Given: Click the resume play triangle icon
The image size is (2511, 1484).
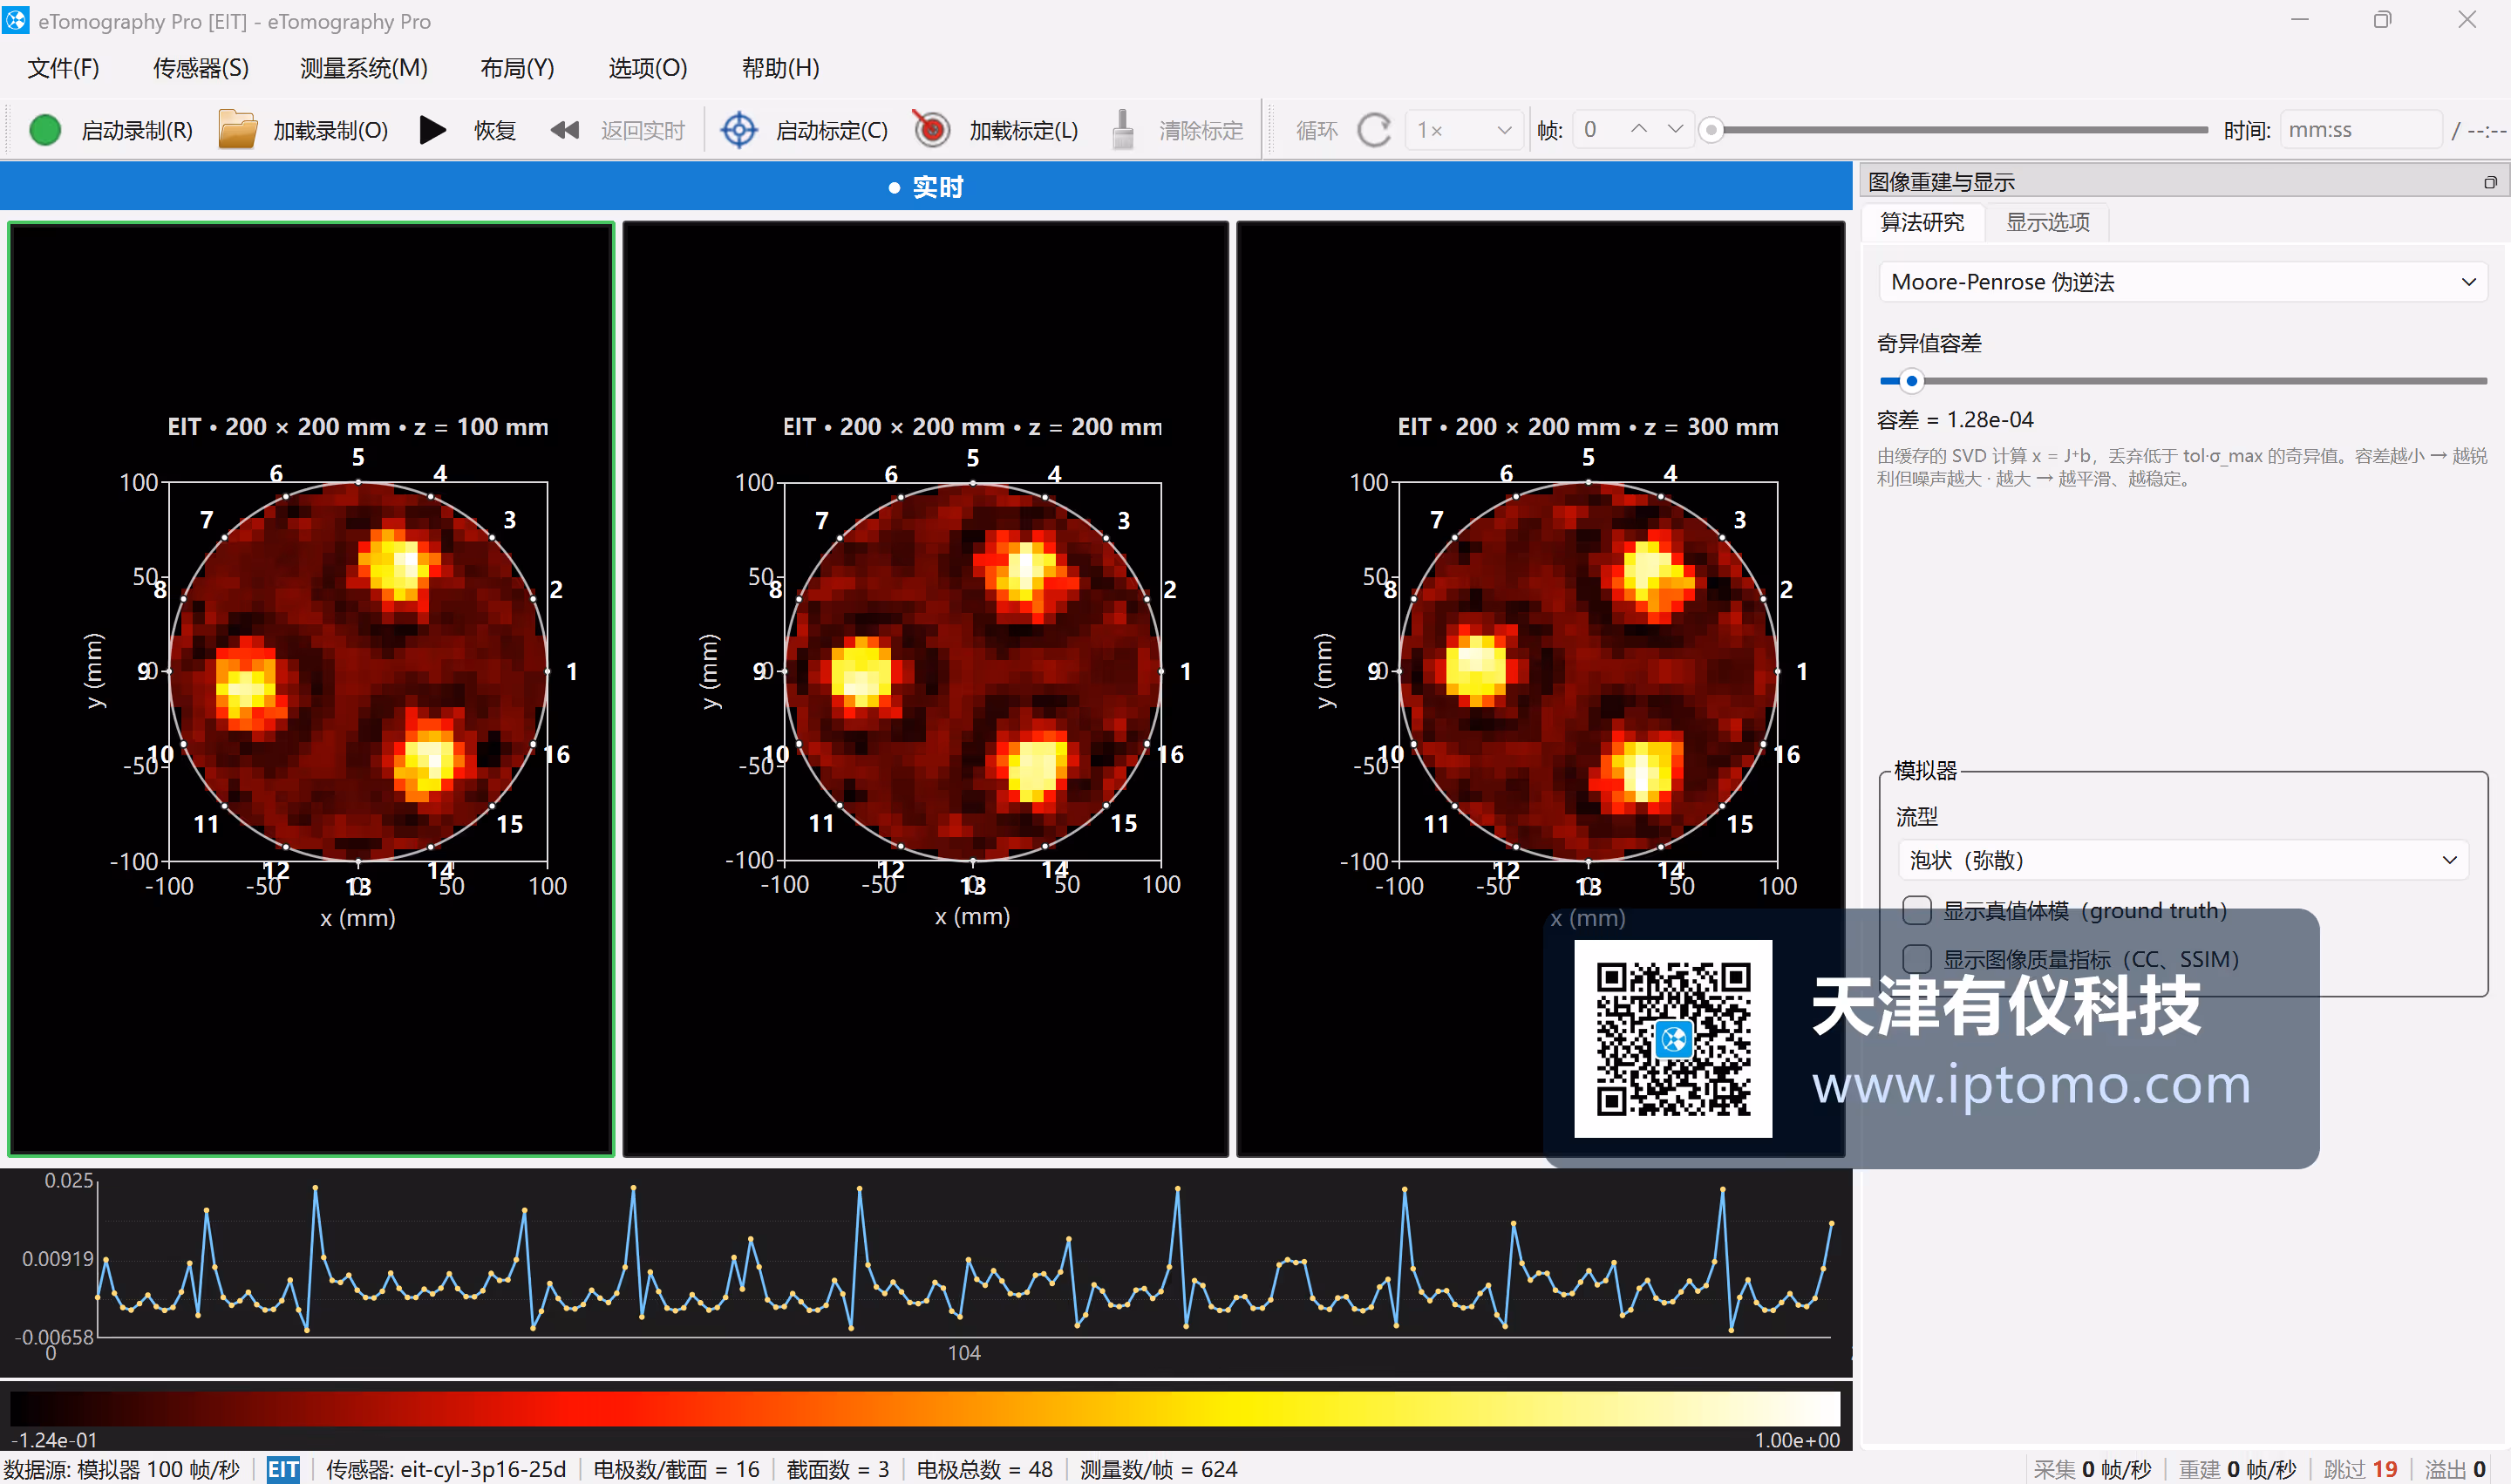Looking at the screenshot, I should [432, 130].
